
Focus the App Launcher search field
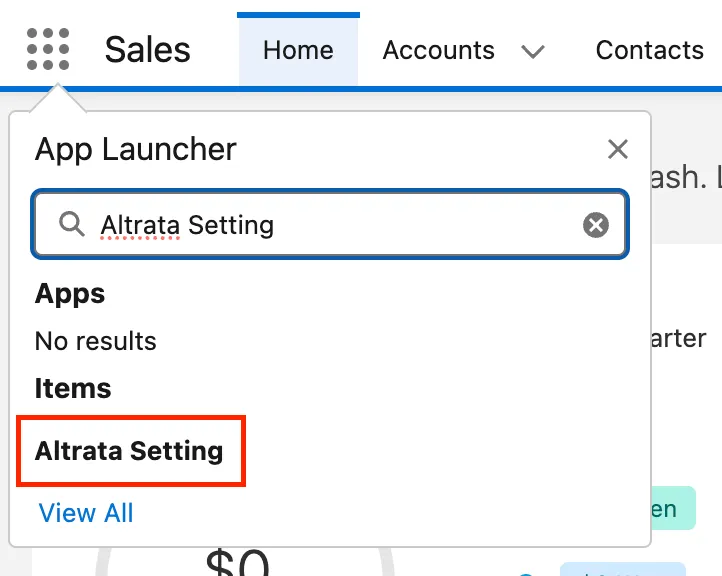[x=330, y=224]
